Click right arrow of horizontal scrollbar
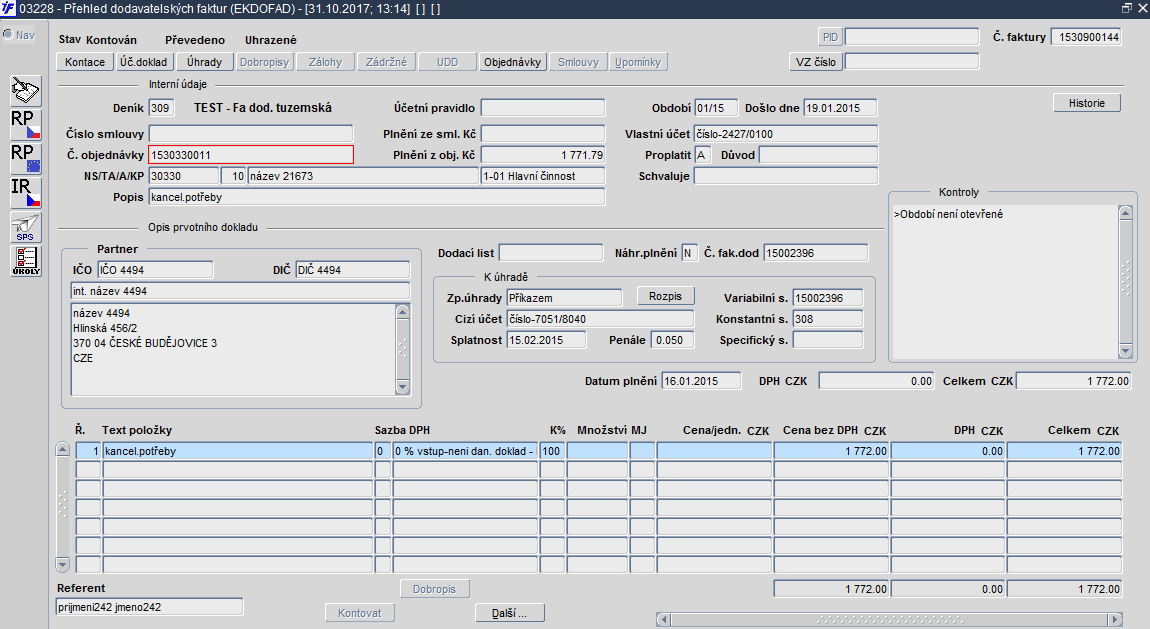 [1116, 619]
